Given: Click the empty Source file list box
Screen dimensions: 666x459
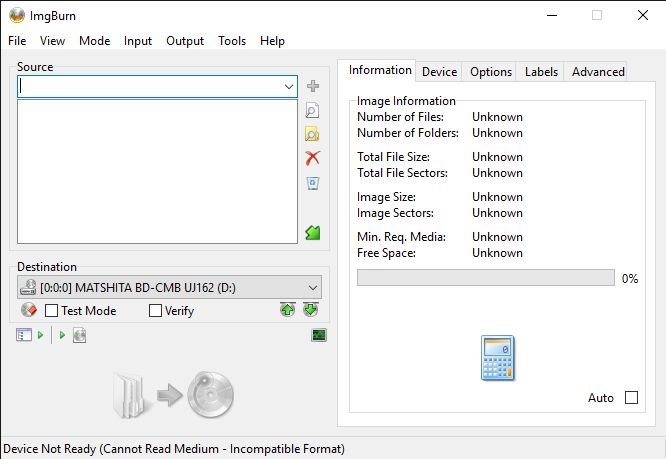Looking at the screenshot, I should 157,172.
